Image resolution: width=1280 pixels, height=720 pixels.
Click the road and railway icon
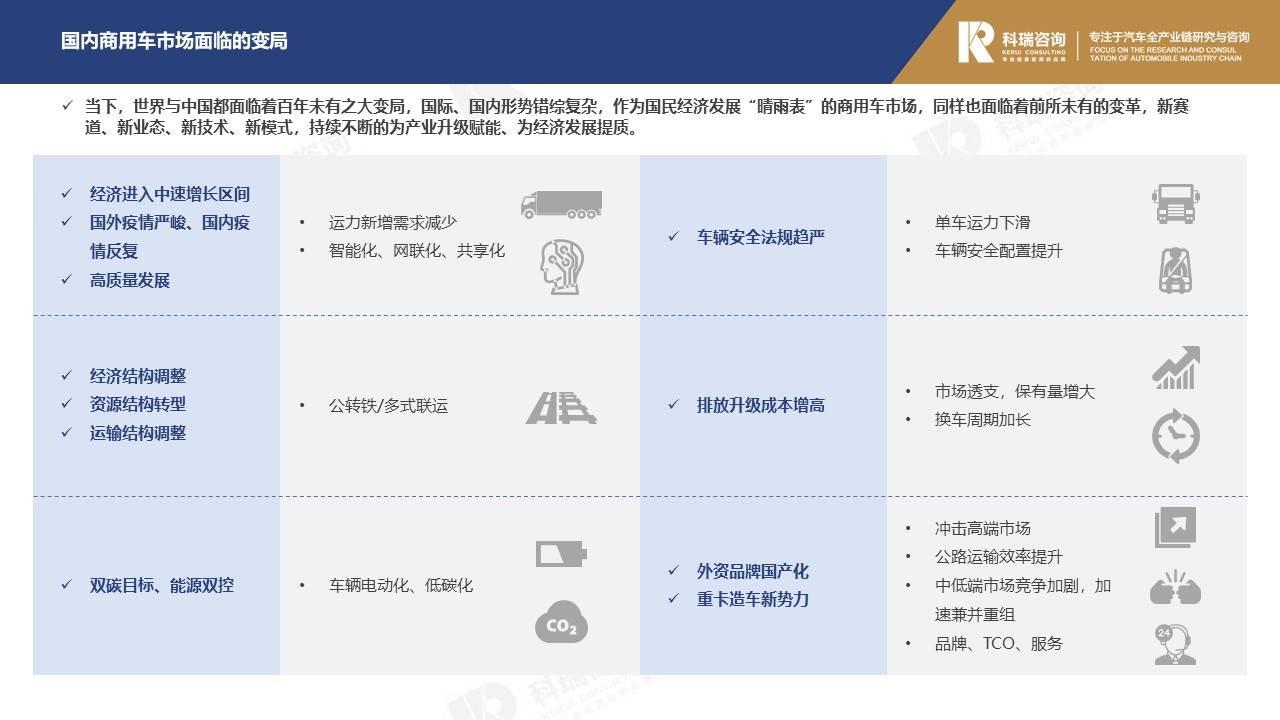[x=561, y=407]
